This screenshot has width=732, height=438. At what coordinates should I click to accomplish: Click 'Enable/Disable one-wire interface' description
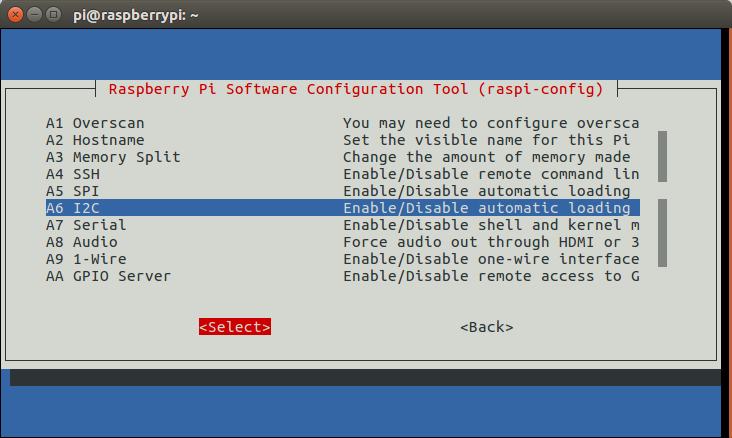491,259
